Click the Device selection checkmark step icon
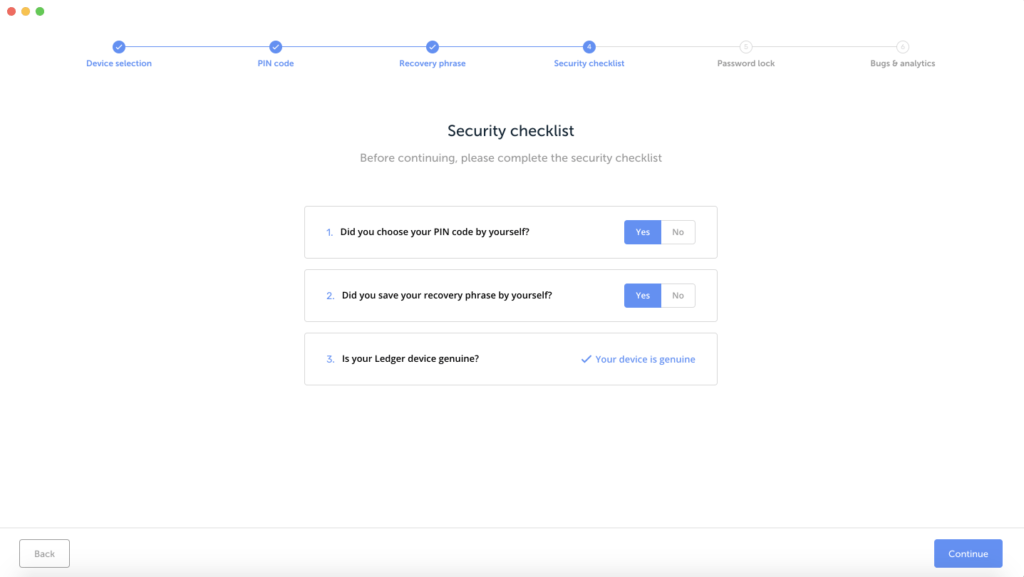This screenshot has height=577, width=1024. coord(118,46)
